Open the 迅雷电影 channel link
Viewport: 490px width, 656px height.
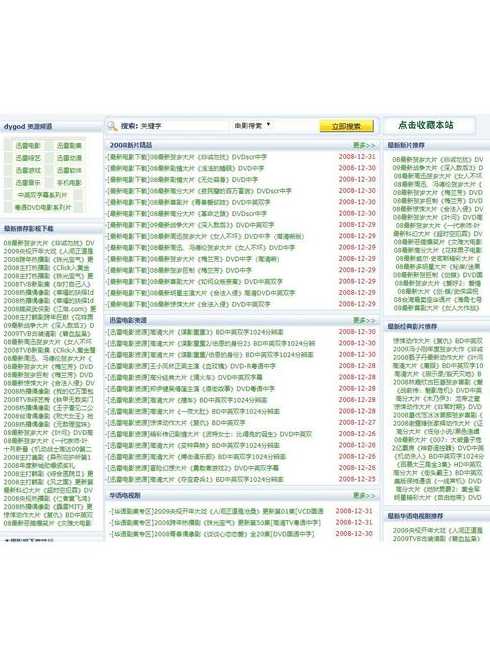[28, 146]
